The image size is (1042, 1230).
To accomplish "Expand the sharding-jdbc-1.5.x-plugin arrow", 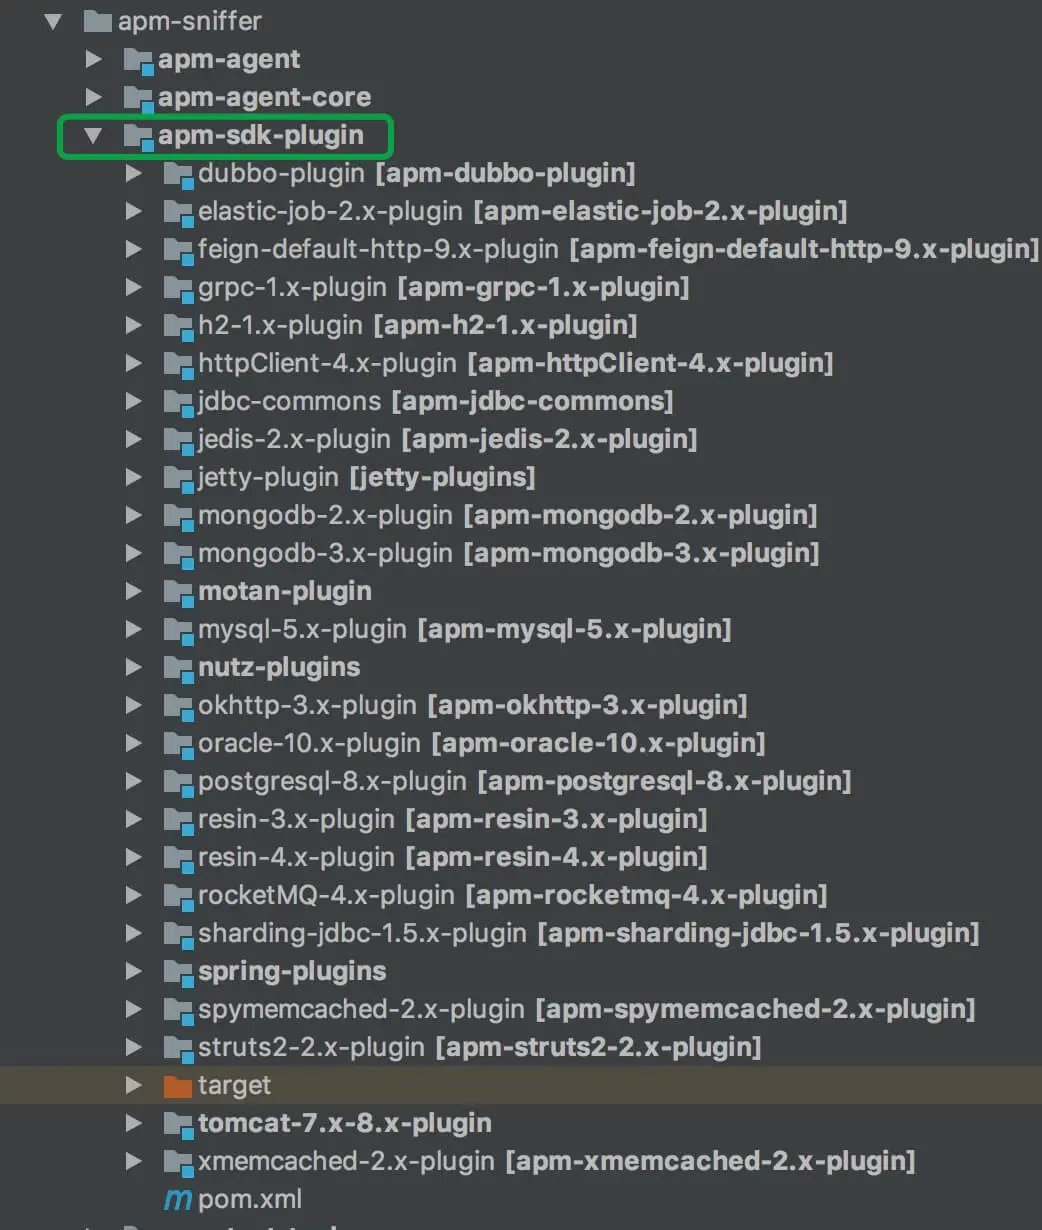I will [134, 933].
